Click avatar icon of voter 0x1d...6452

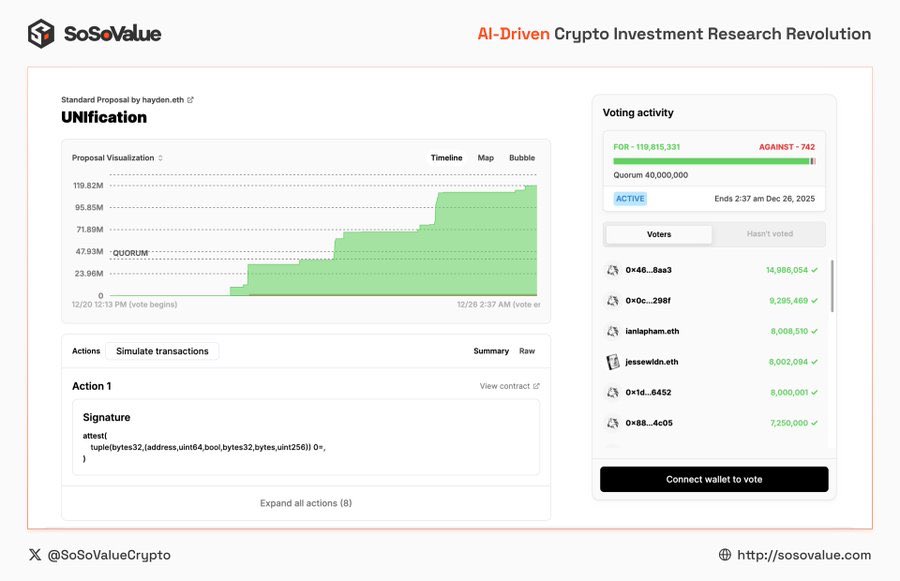coord(613,392)
